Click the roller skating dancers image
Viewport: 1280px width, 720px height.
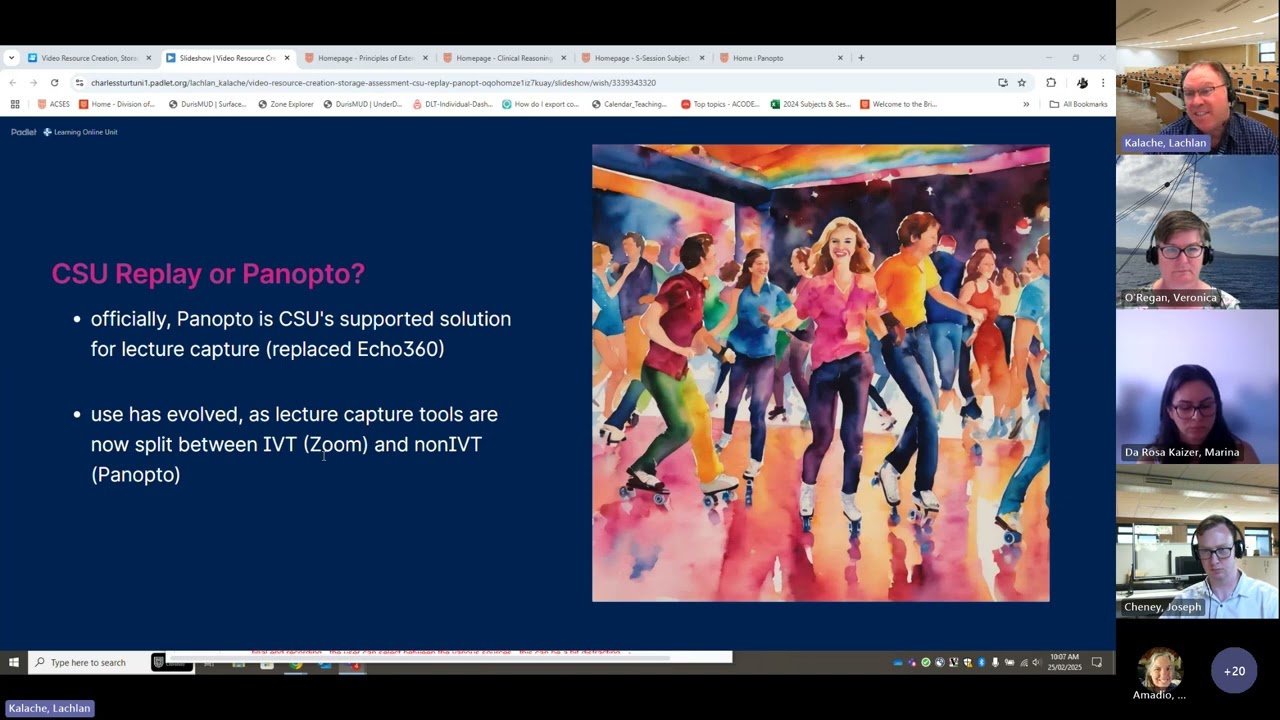point(821,373)
